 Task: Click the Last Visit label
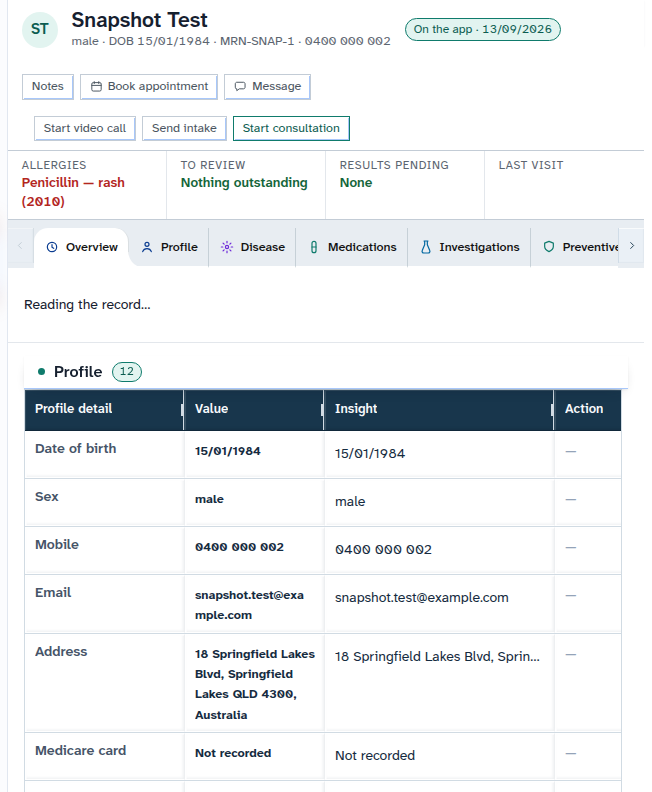(x=531, y=165)
